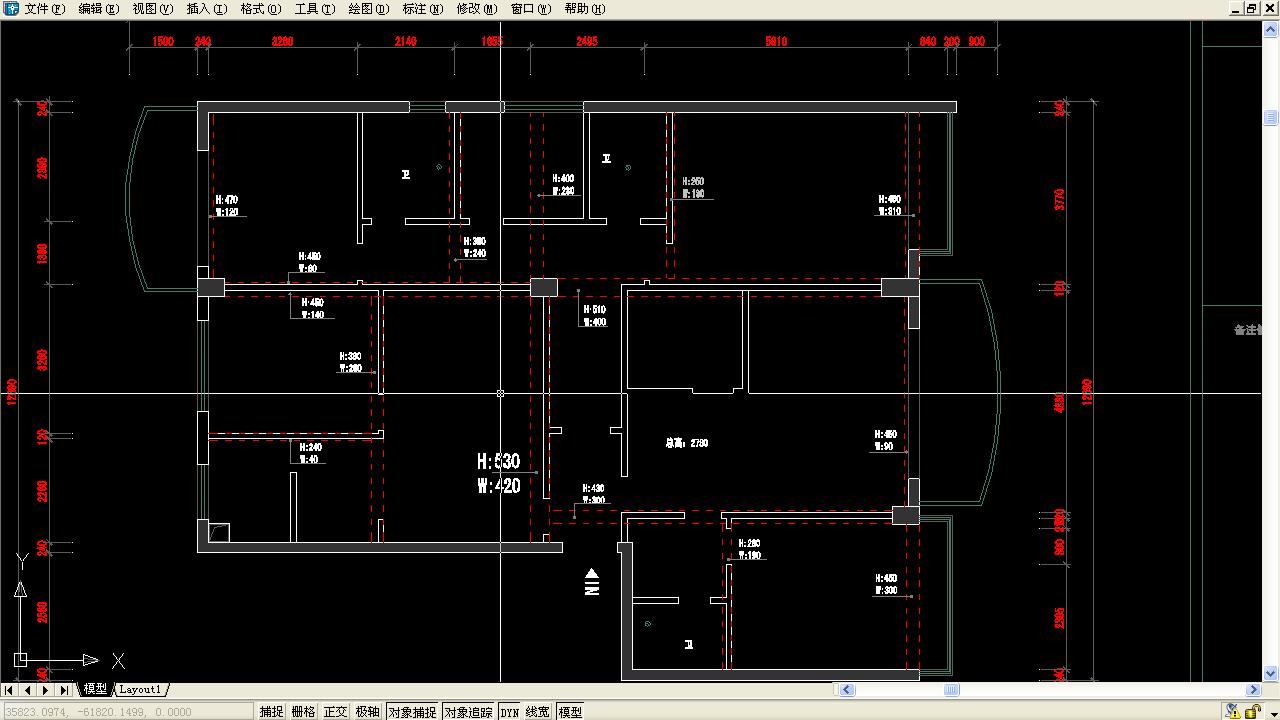Image resolution: width=1280 pixels, height=720 pixels.
Task: Go to previous layout tab arrow
Action: 28,690
